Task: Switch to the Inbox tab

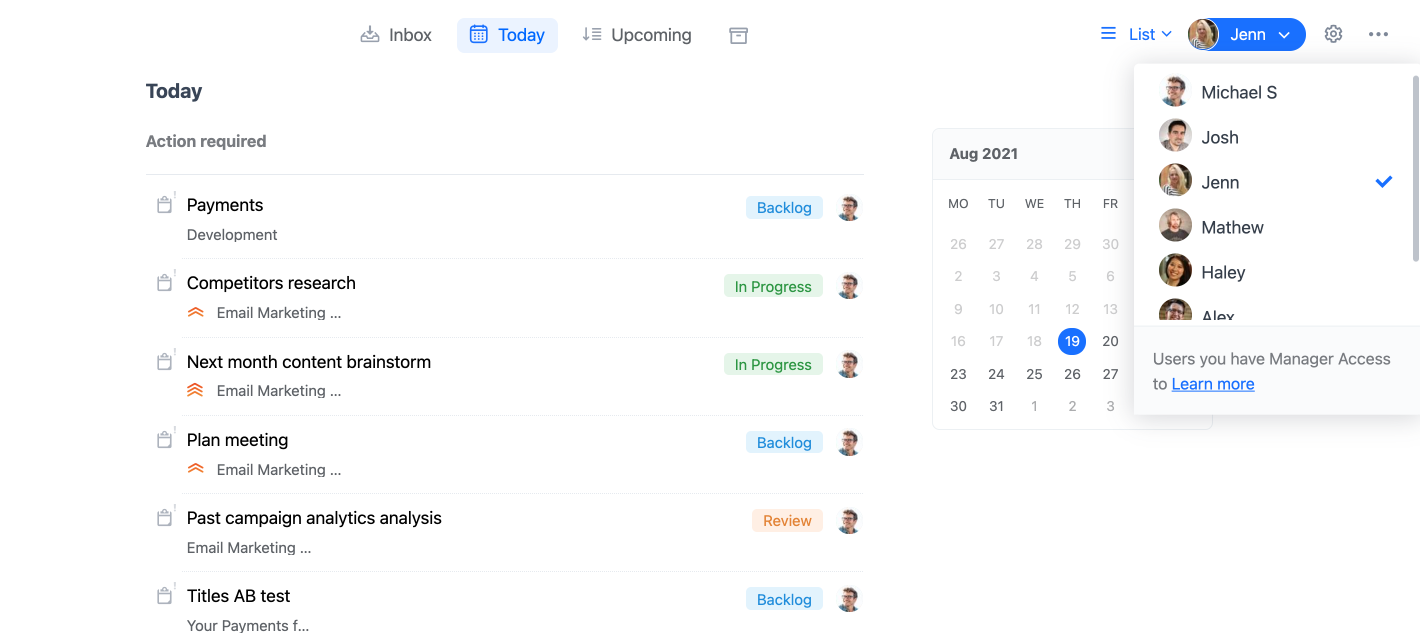Action: (x=396, y=35)
